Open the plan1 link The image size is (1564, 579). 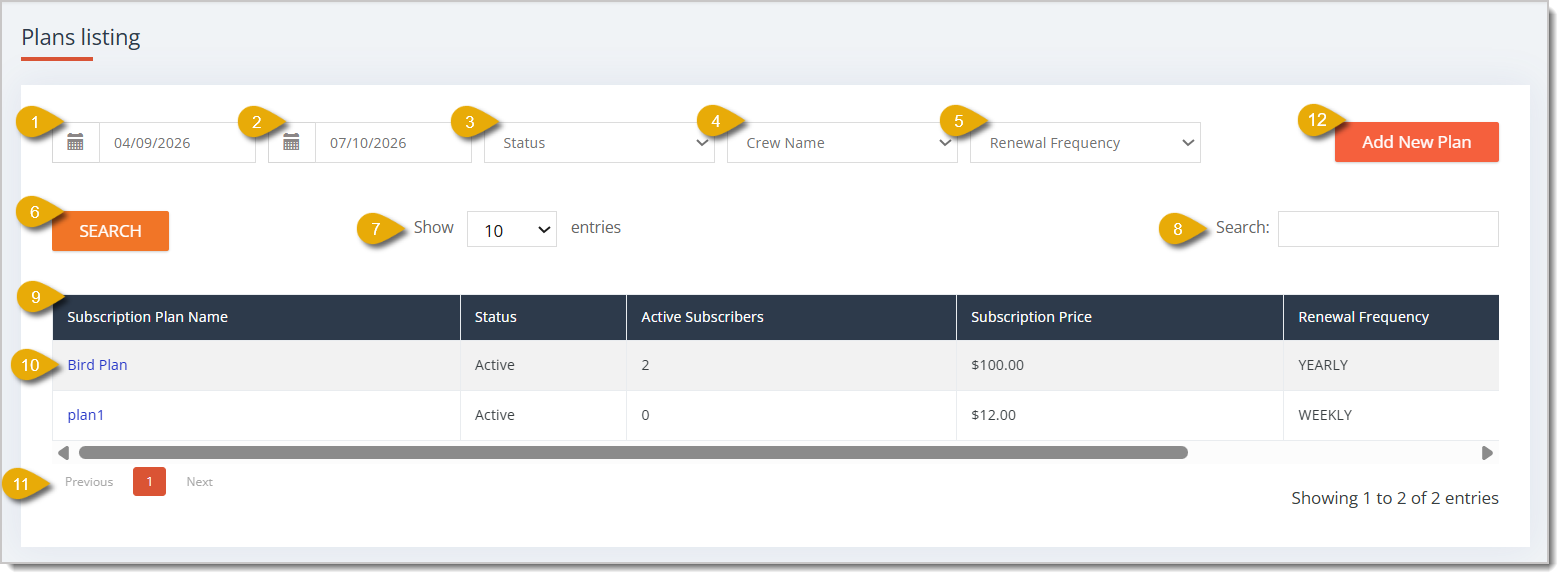tap(86, 415)
